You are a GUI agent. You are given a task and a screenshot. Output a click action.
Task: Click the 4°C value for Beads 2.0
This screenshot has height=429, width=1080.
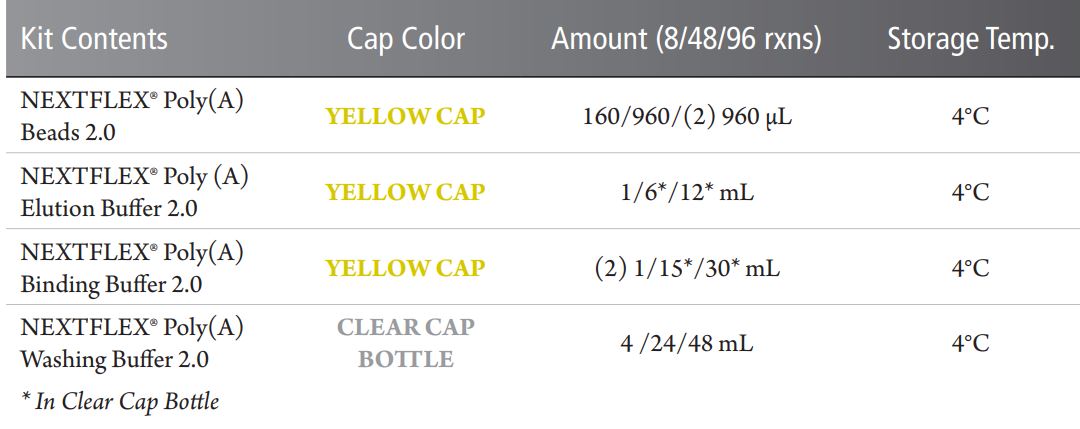tap(970, 116)
